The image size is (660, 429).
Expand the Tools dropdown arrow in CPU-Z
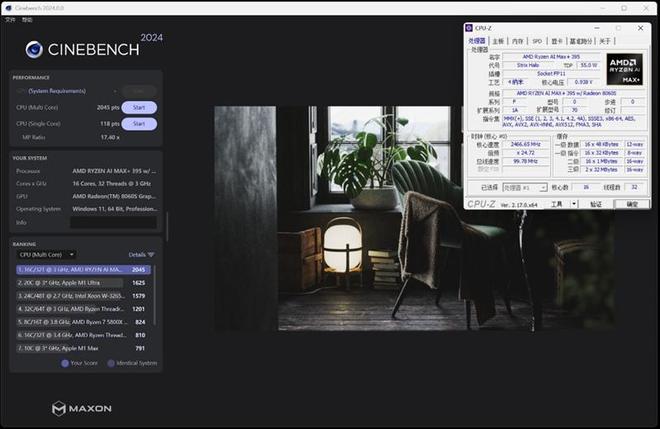pyautogui.click(x=573, y=204)
